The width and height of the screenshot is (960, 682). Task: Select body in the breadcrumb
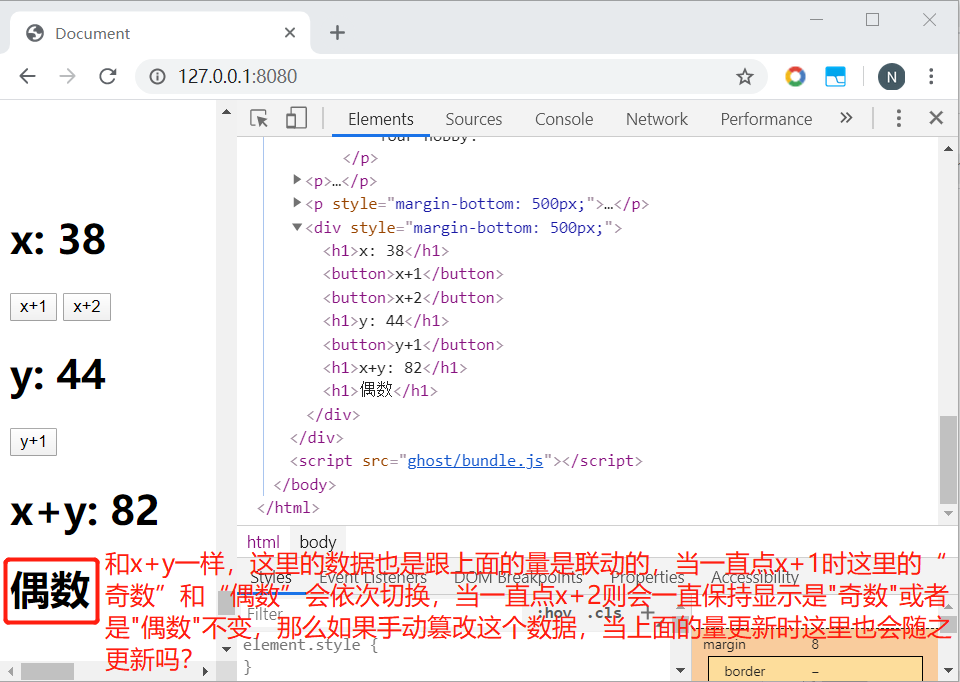coord(318,542)
